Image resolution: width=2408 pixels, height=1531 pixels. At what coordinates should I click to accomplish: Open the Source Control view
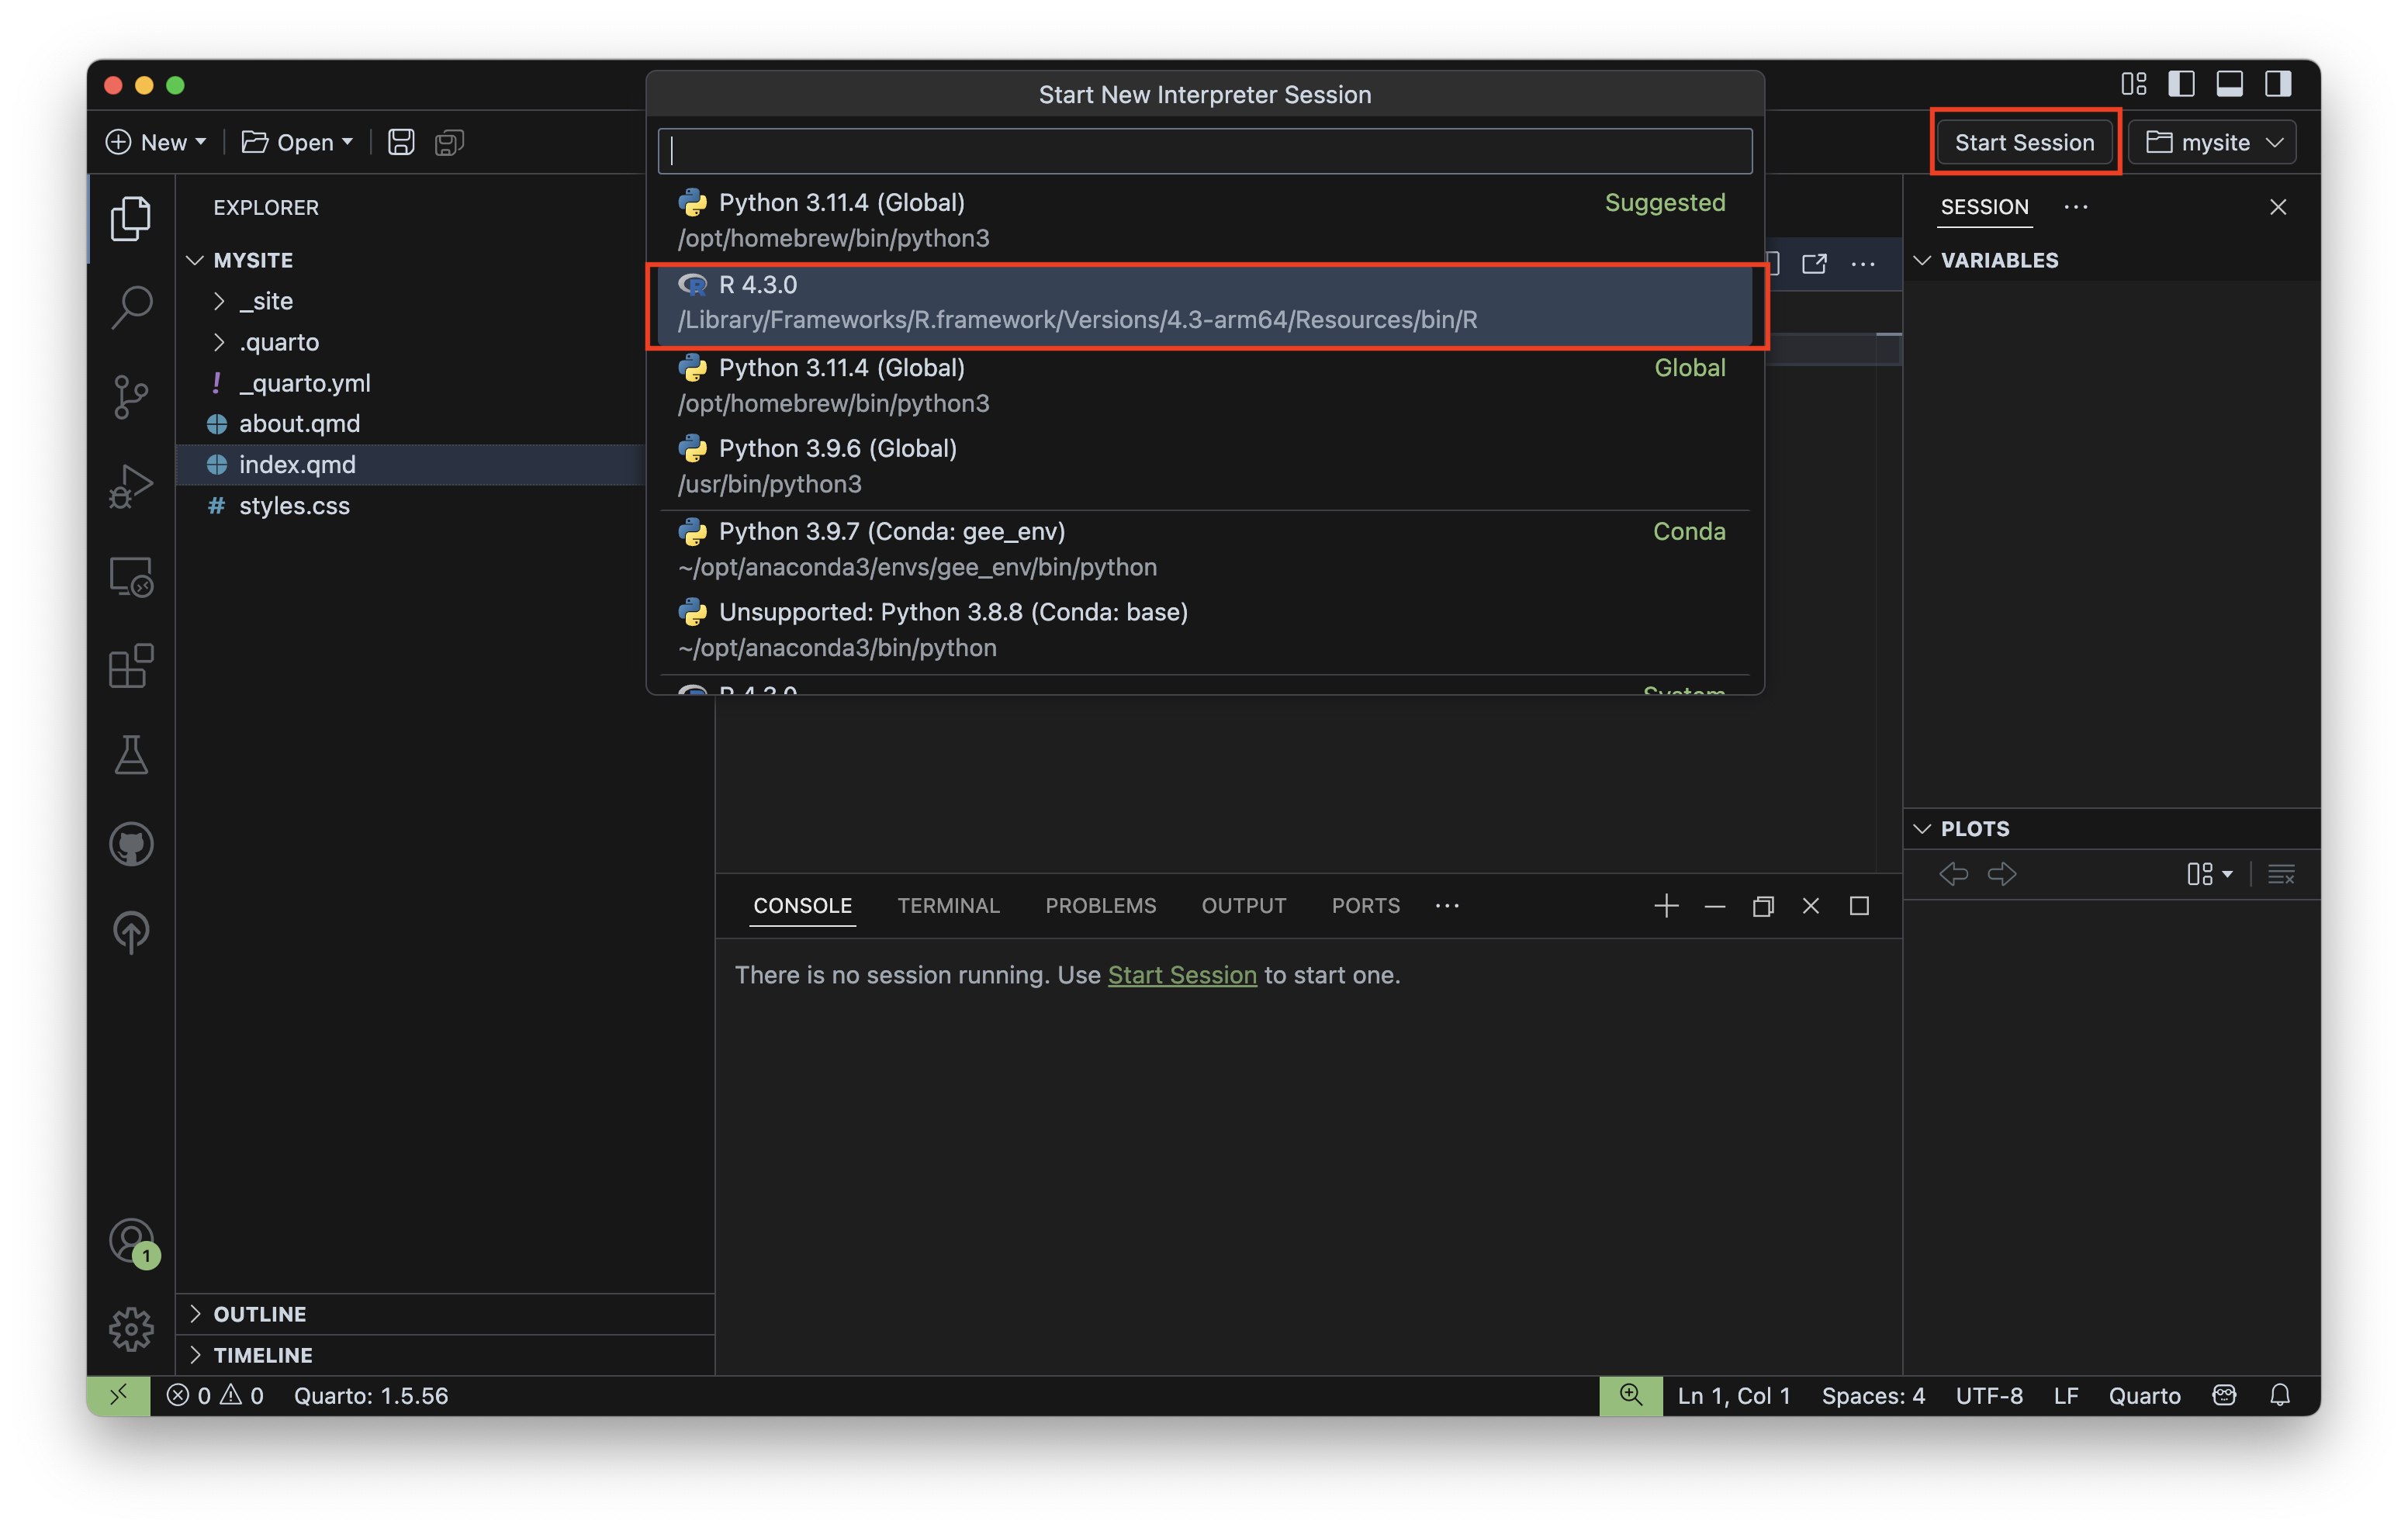(x=131, y=397)
